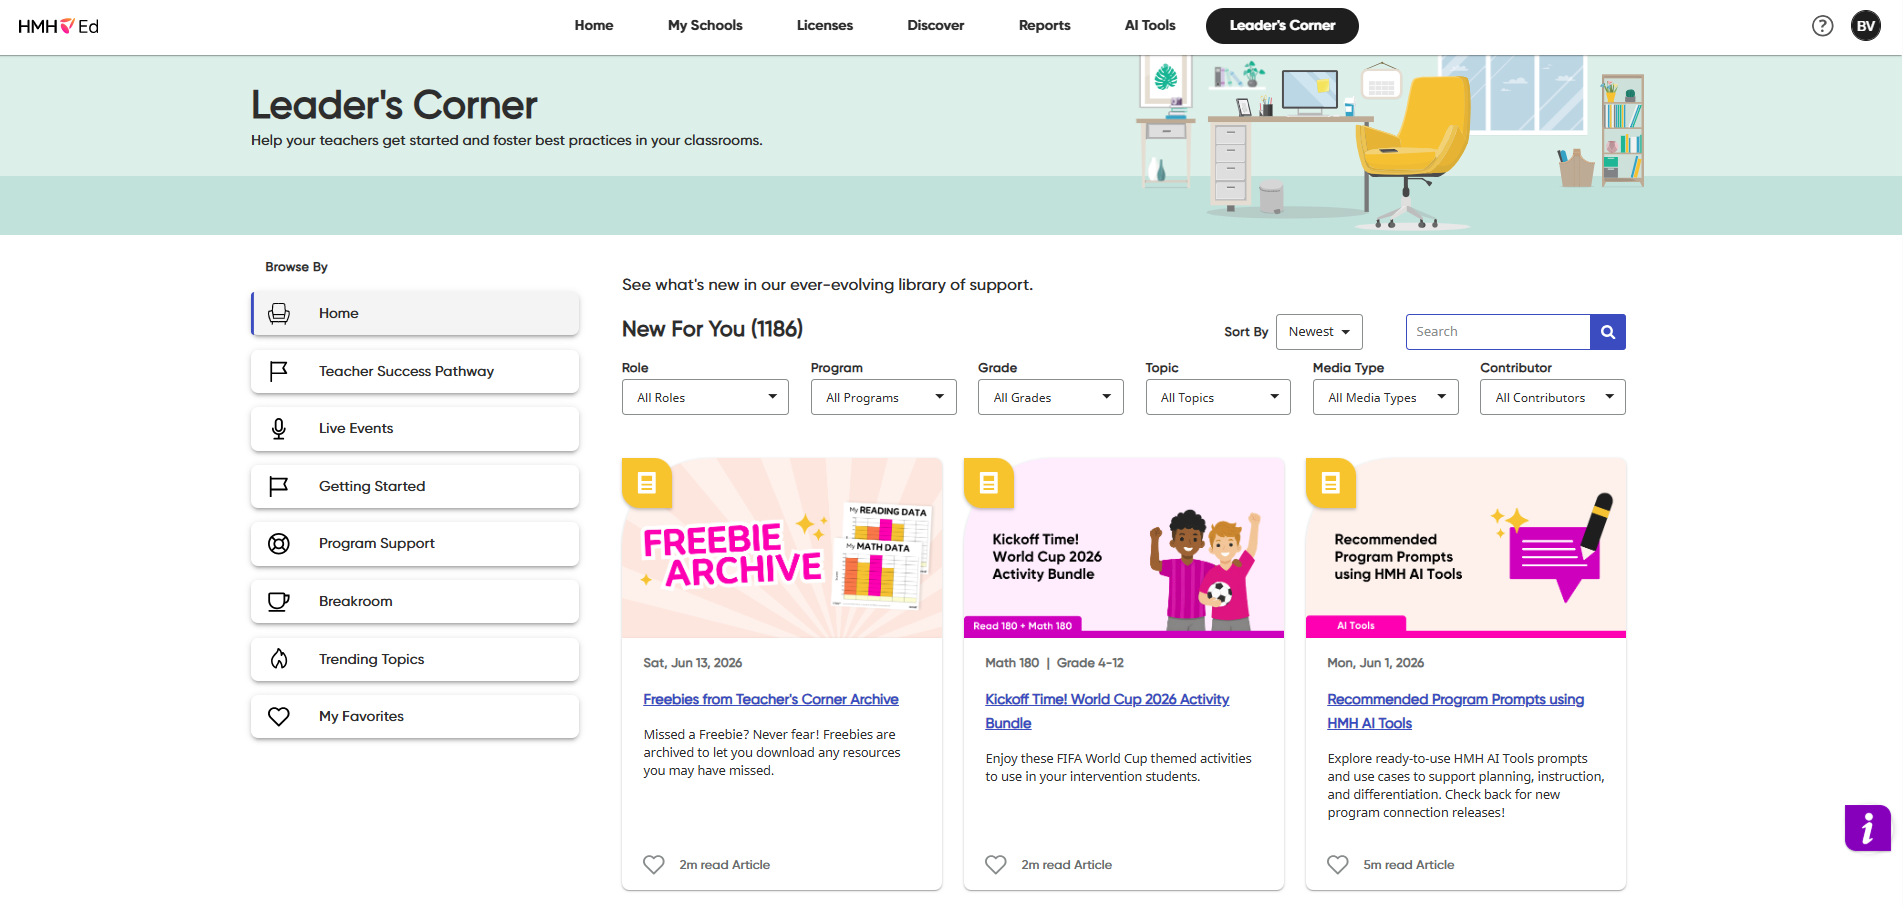Open Kickoff Time! World Cup 2026 Activity link
The image size is (1903, 907).
pyautogui.click(x=1107, y=711)
